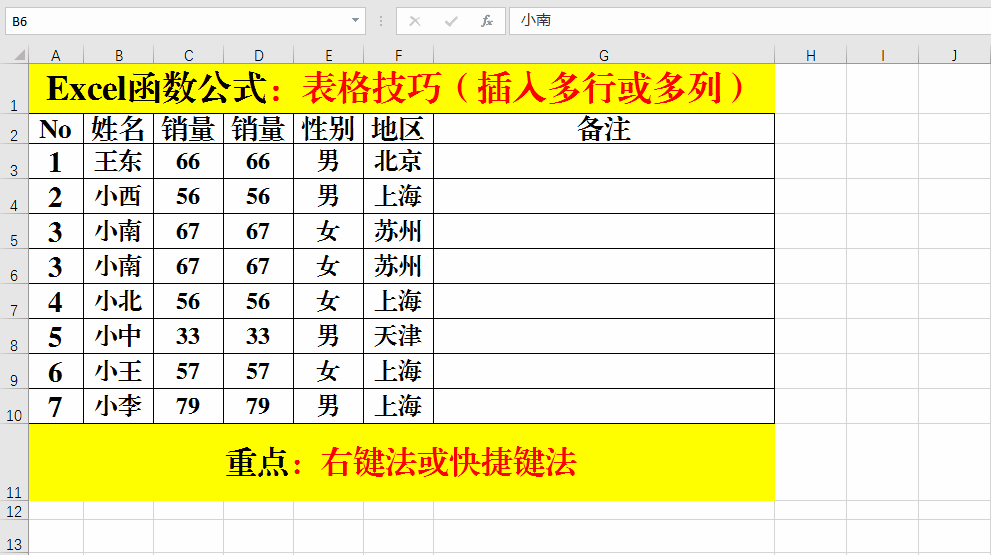The image size is (991, 555).
Task: Click the empty 备注 cell in 王东's row
Action: (x=604, y=162)
